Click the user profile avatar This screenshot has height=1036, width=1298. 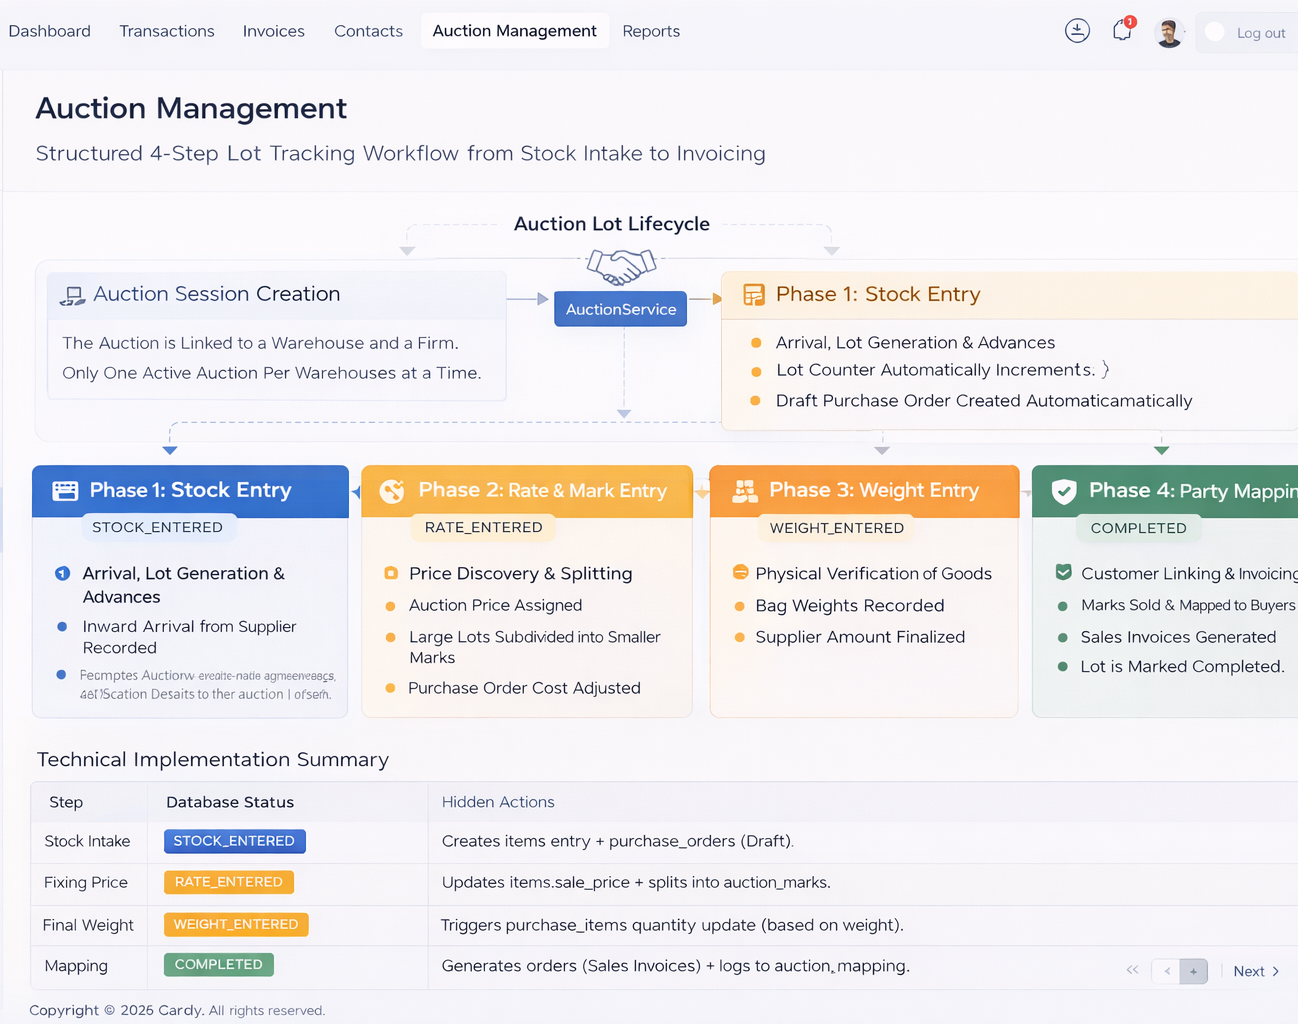point(1168,31)
